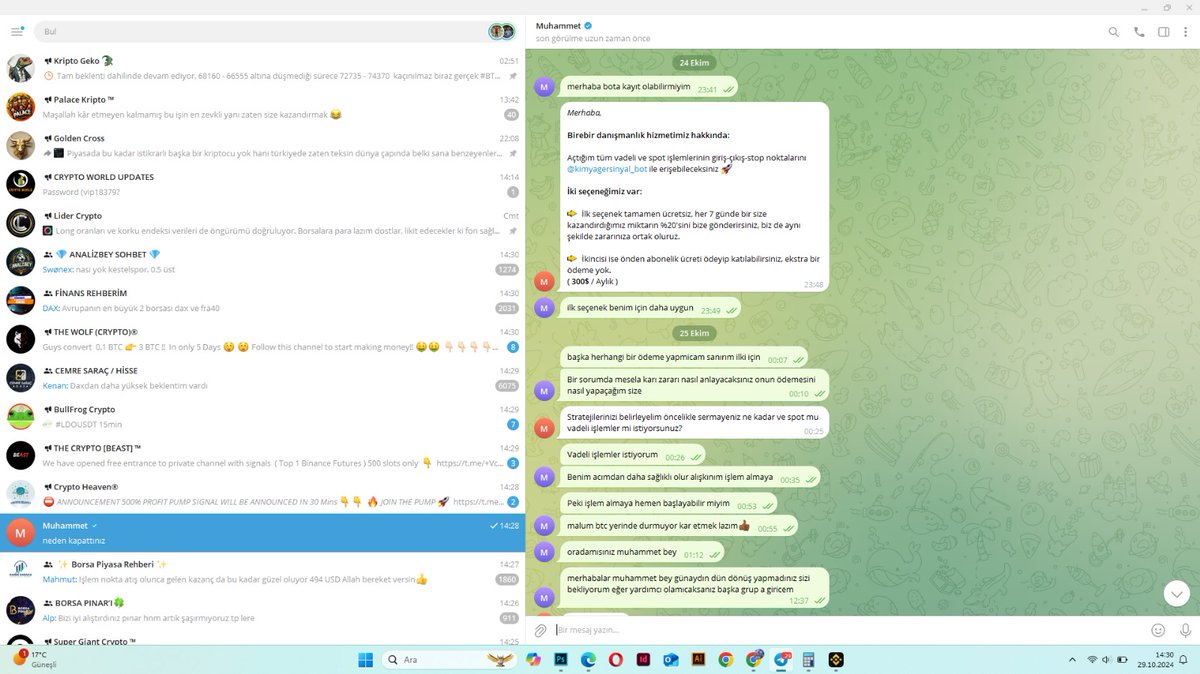Screen dimensions: 1200x674
Task: Click the BullFrog Crypto avatar
Action: point(21,416)
